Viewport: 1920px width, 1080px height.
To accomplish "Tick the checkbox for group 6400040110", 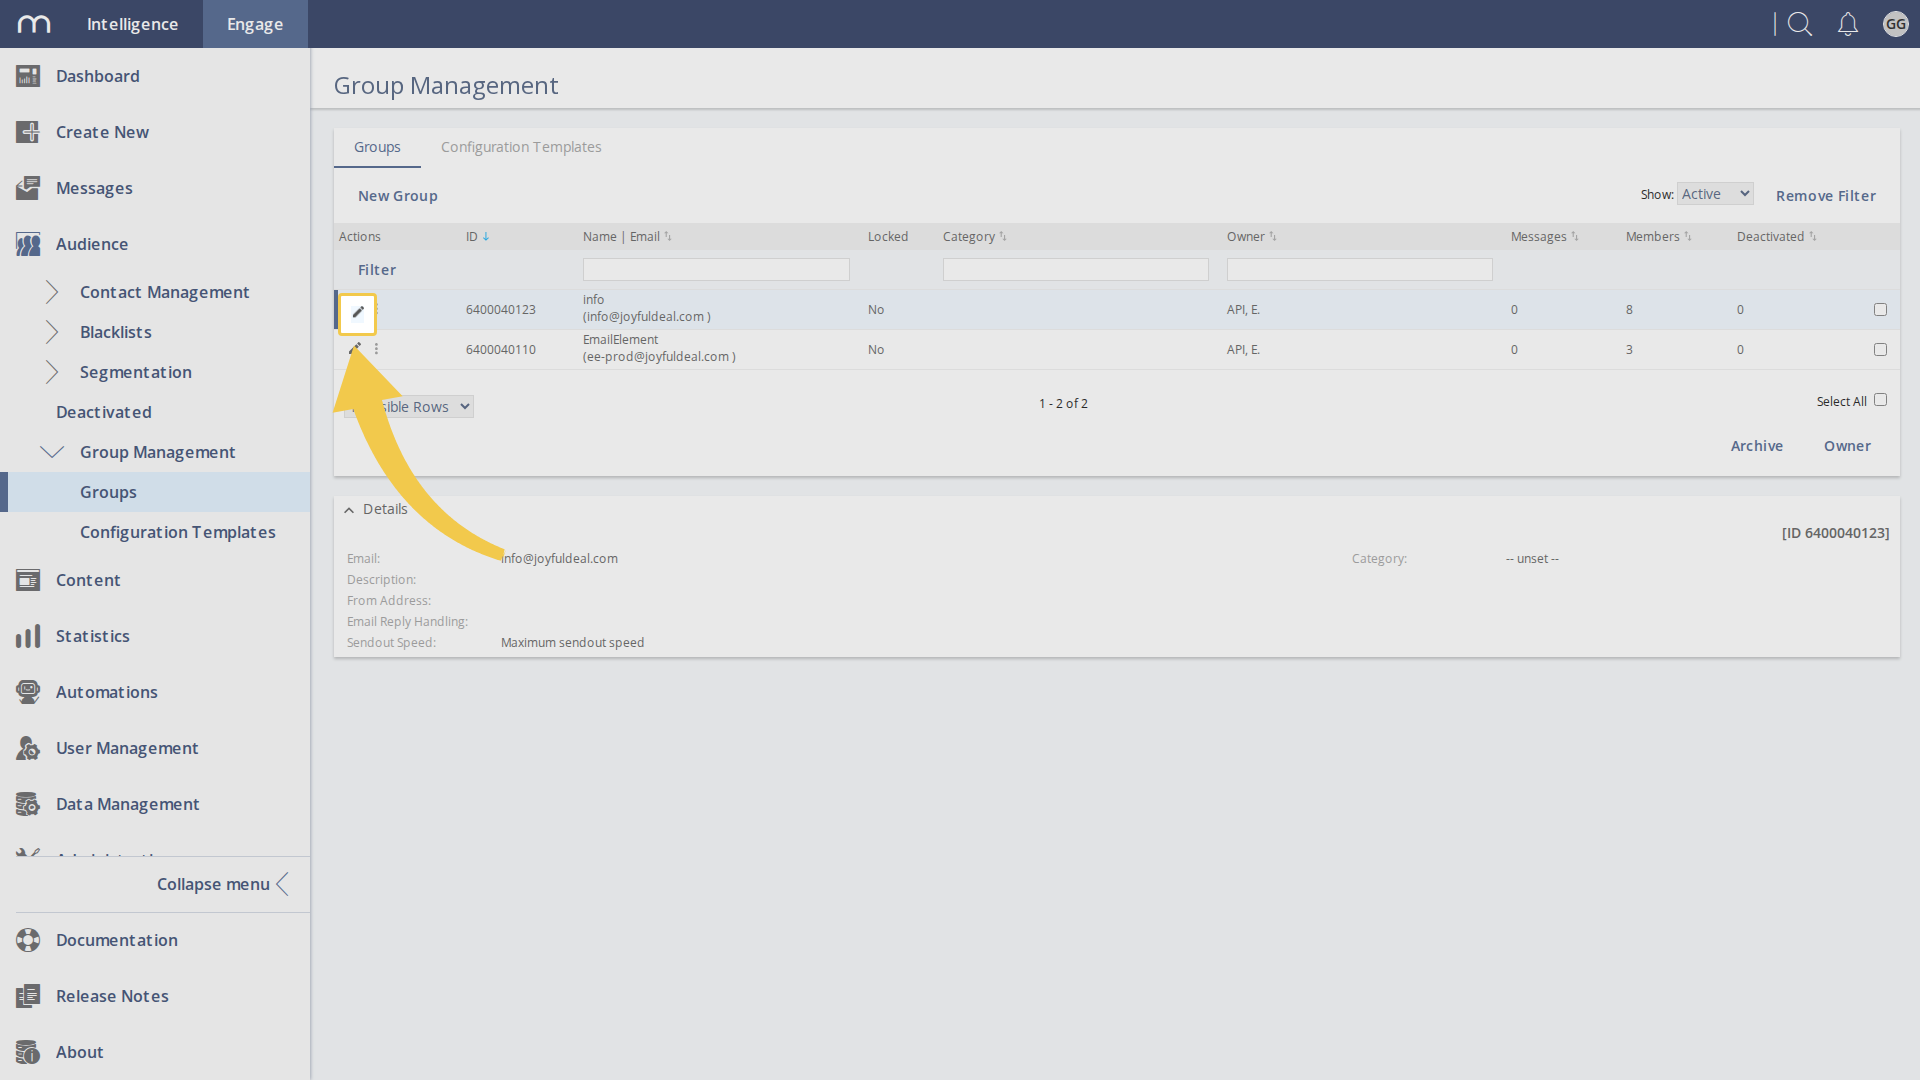I will (x=1880, y=350).
